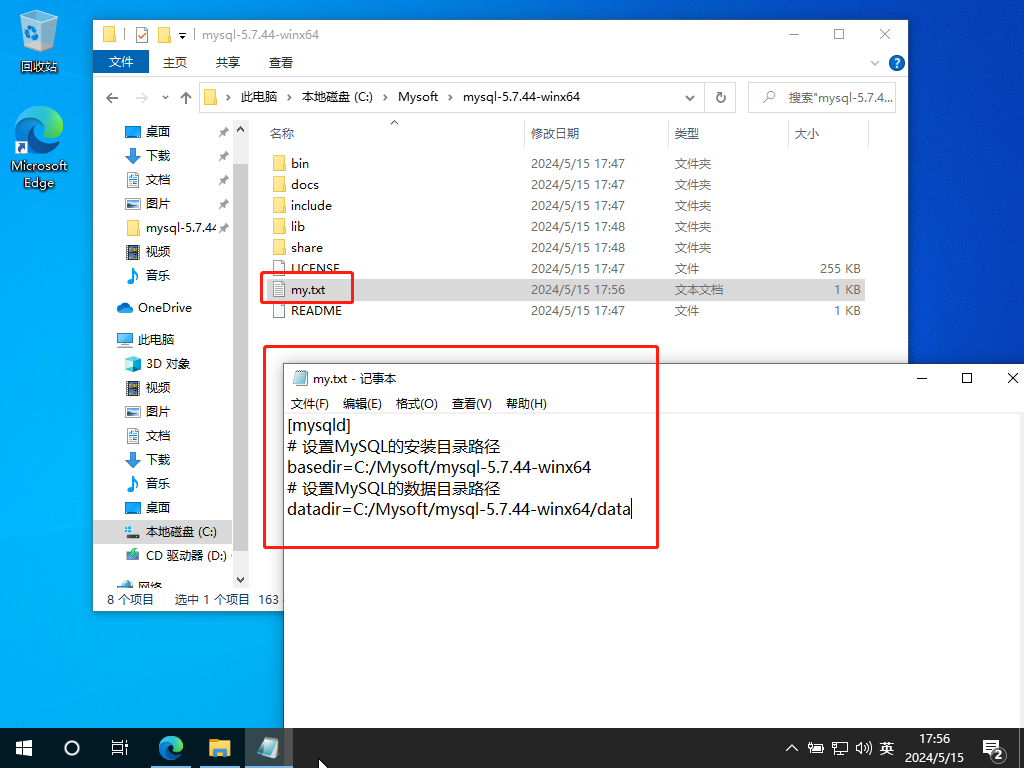The width and height of the screenshot is (1024, 768).
Task: Click the basedir line in Notepad
Action: pyautogui.click(x=439, y=468)
